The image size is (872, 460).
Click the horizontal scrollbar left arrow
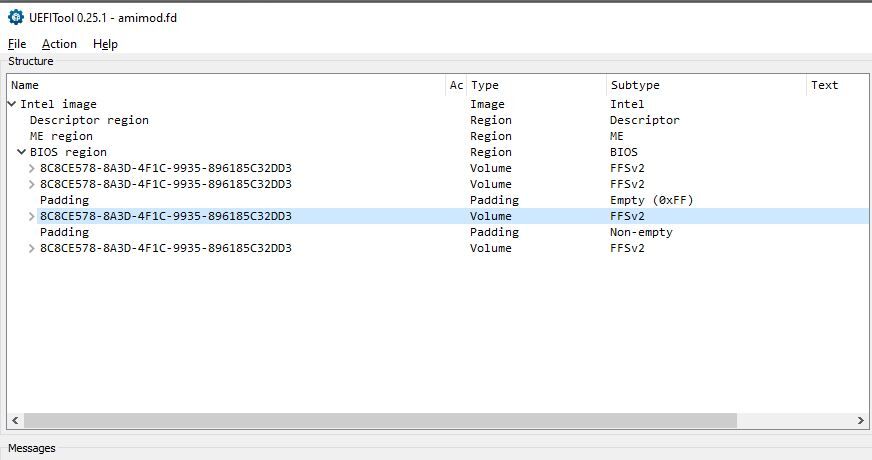pyautogui.click(x=15, y=421)
